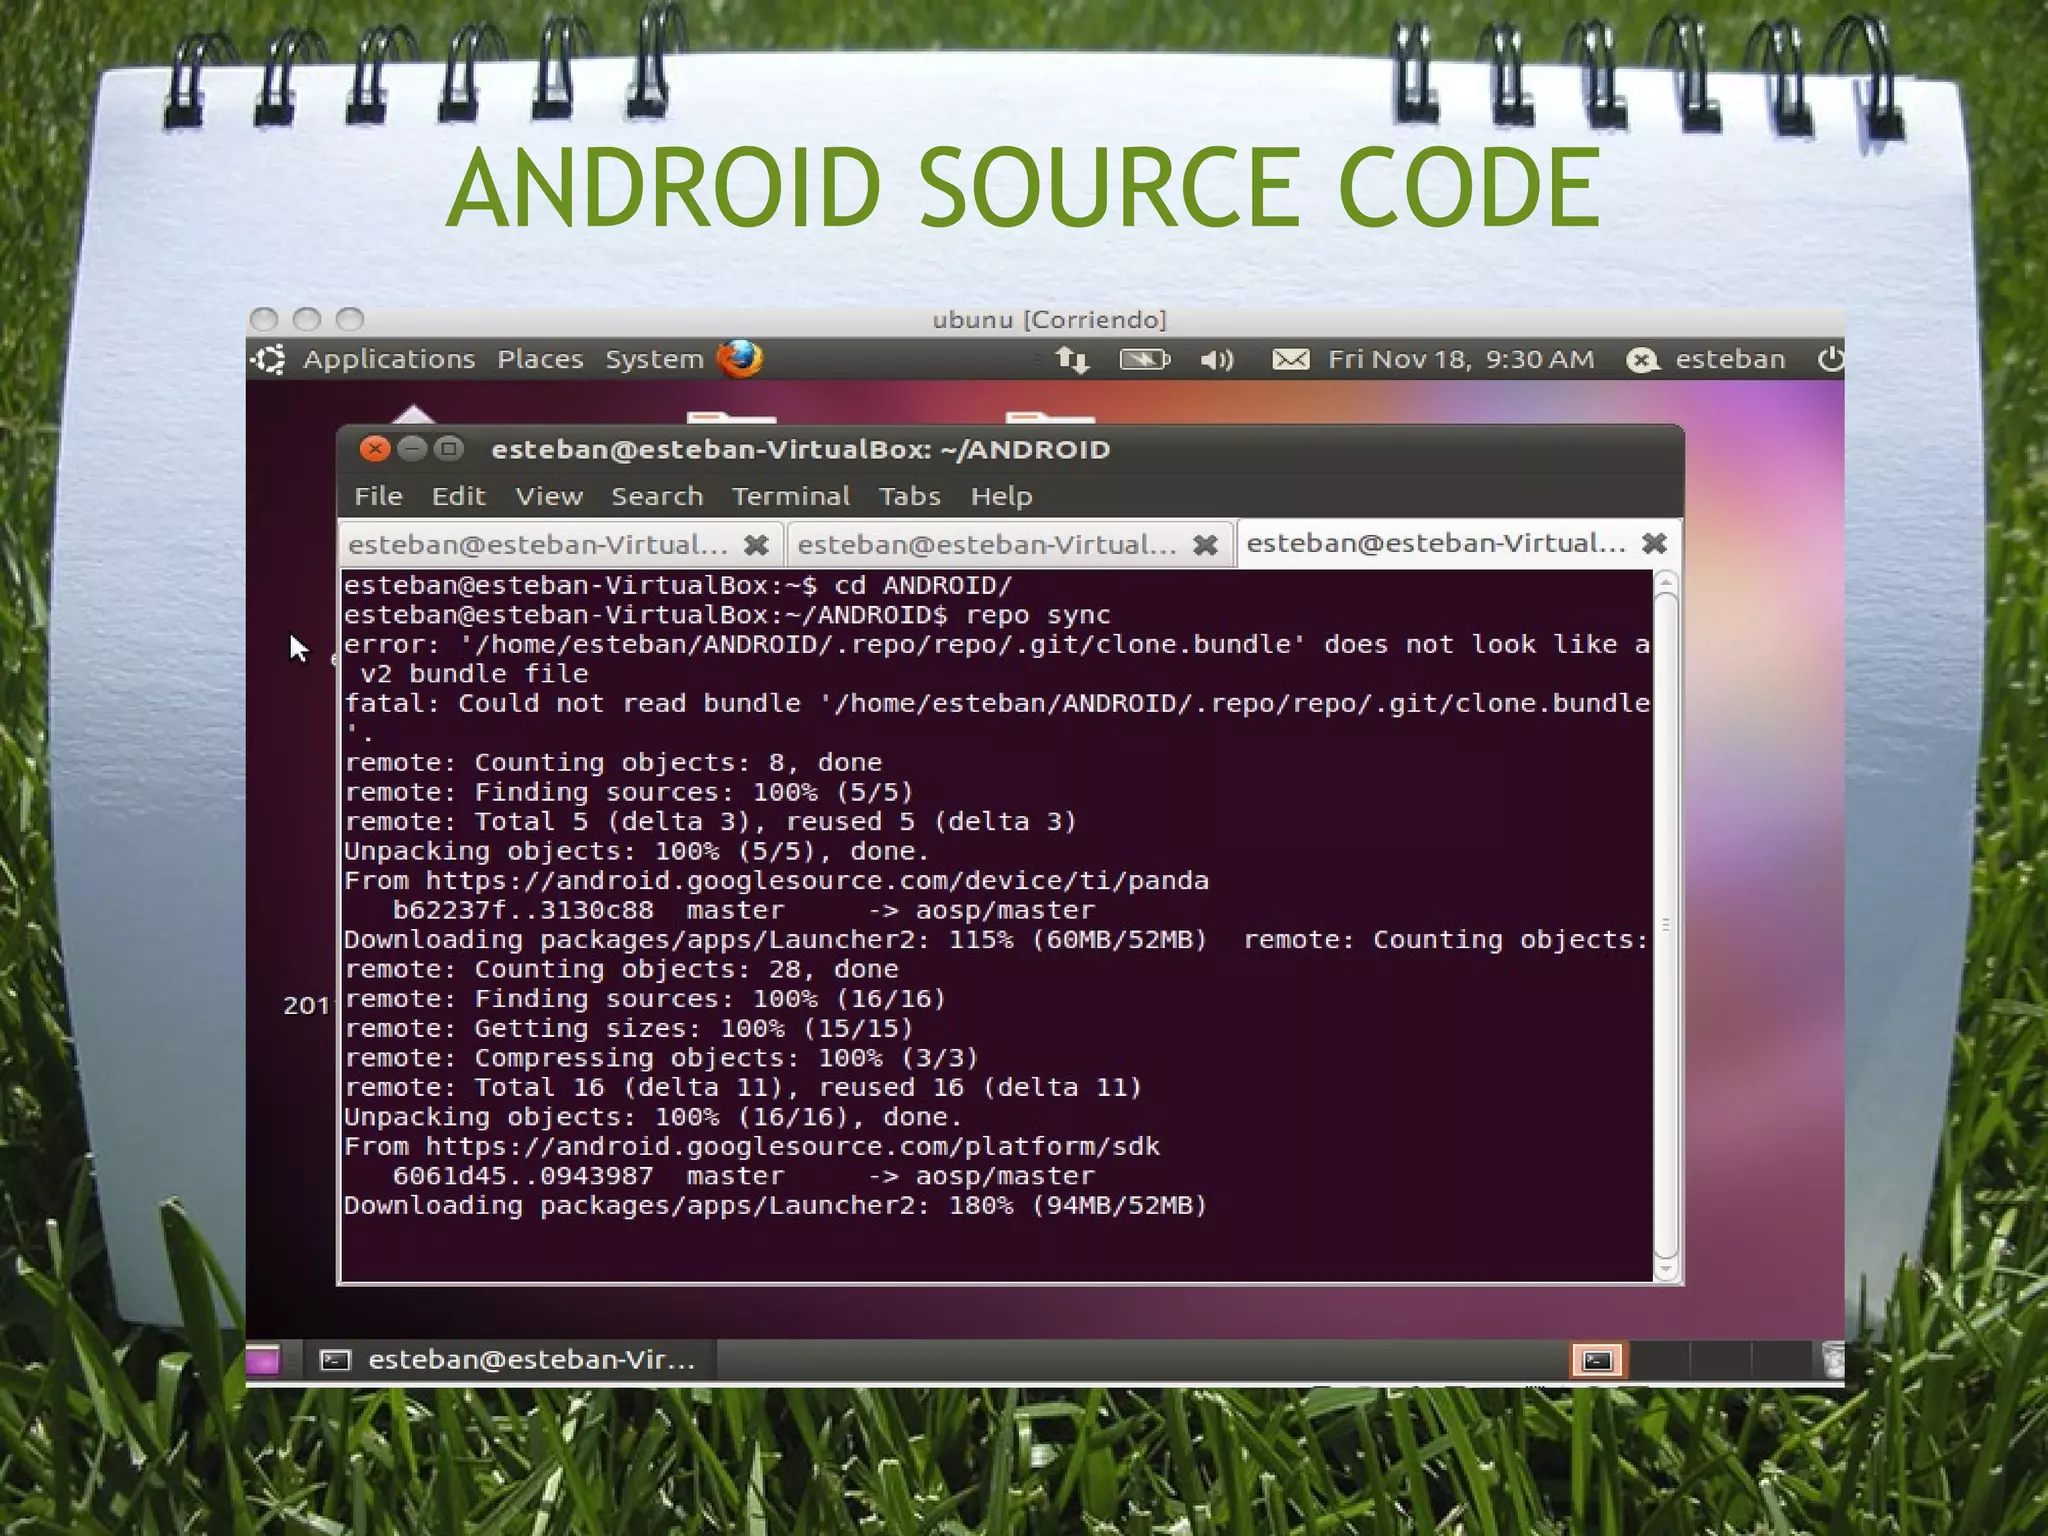This screenshot has width=2048, height=1536.
Task: Open the mail envelope messaging menu
Action: point(1290,359)
